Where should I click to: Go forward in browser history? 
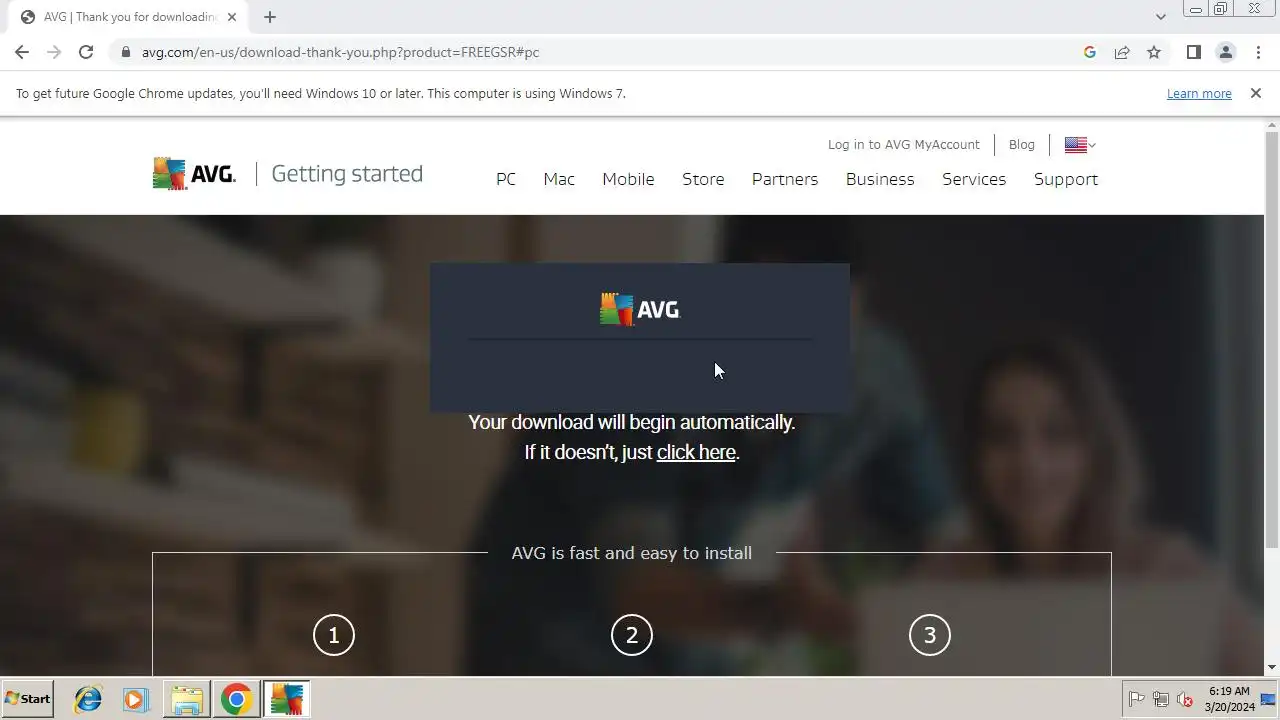pos(54,52)
